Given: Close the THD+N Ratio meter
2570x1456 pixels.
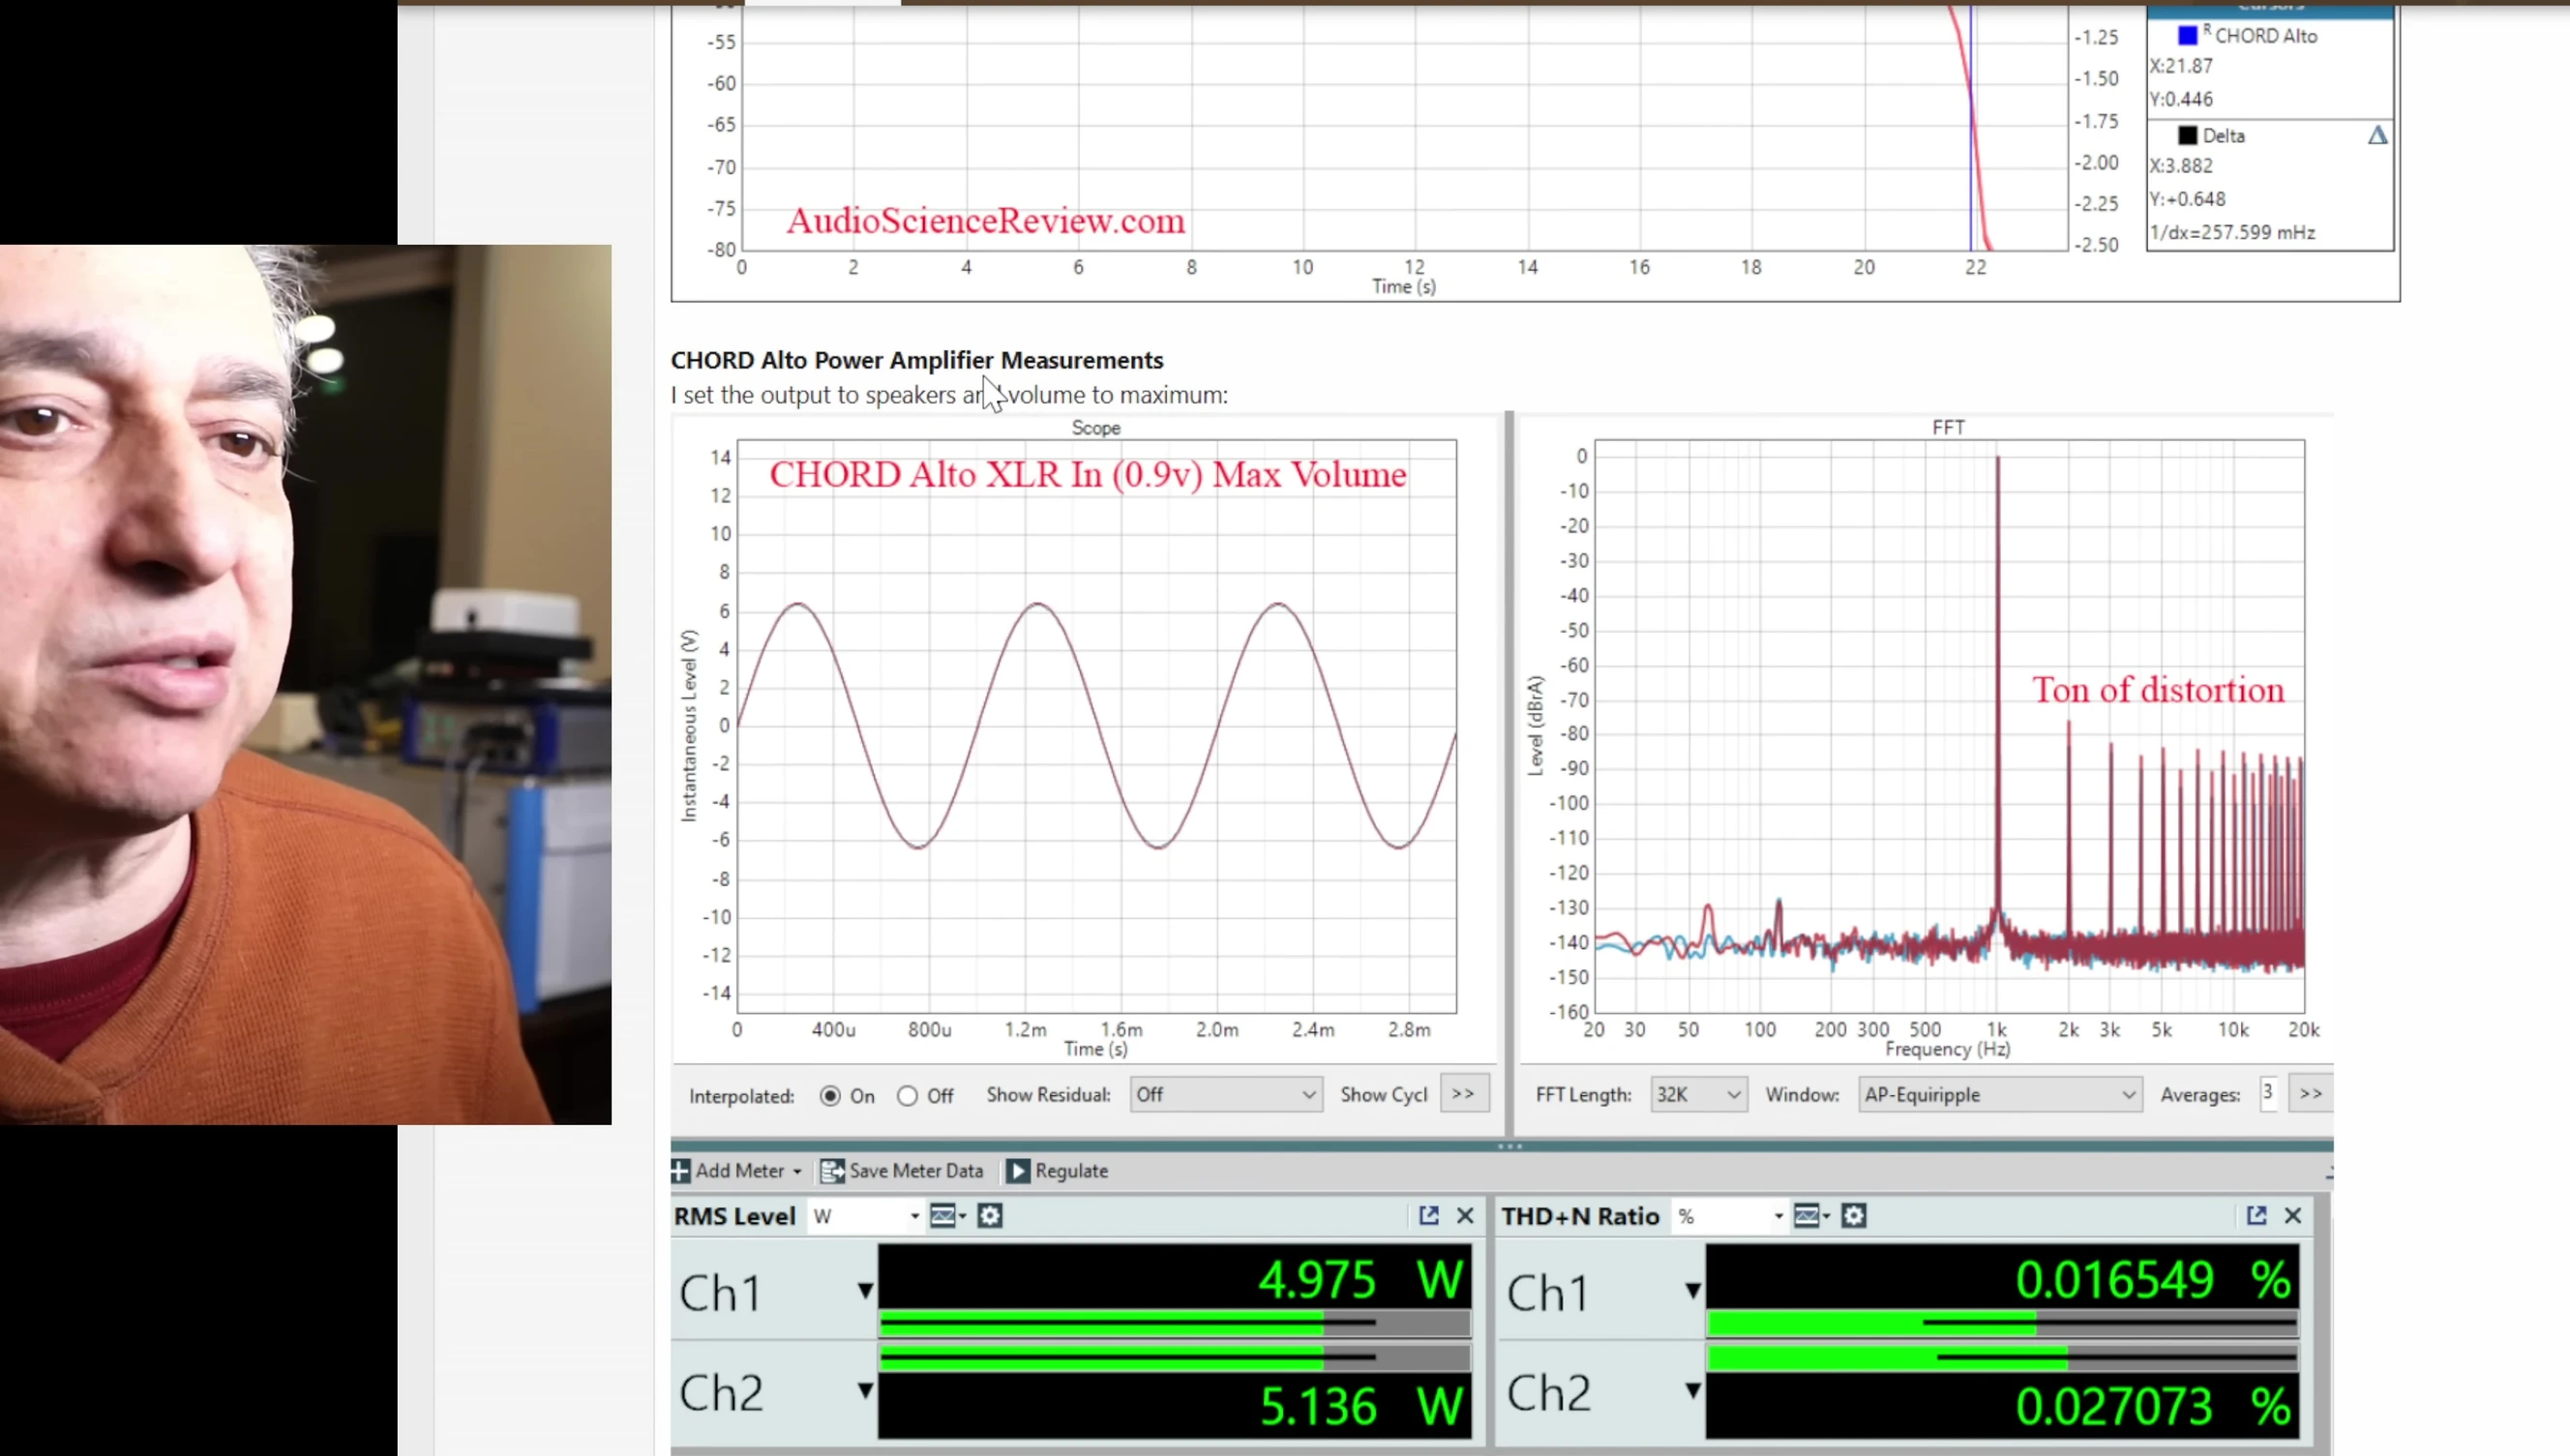Looking at the screenshot, I should point(2293,1215).
